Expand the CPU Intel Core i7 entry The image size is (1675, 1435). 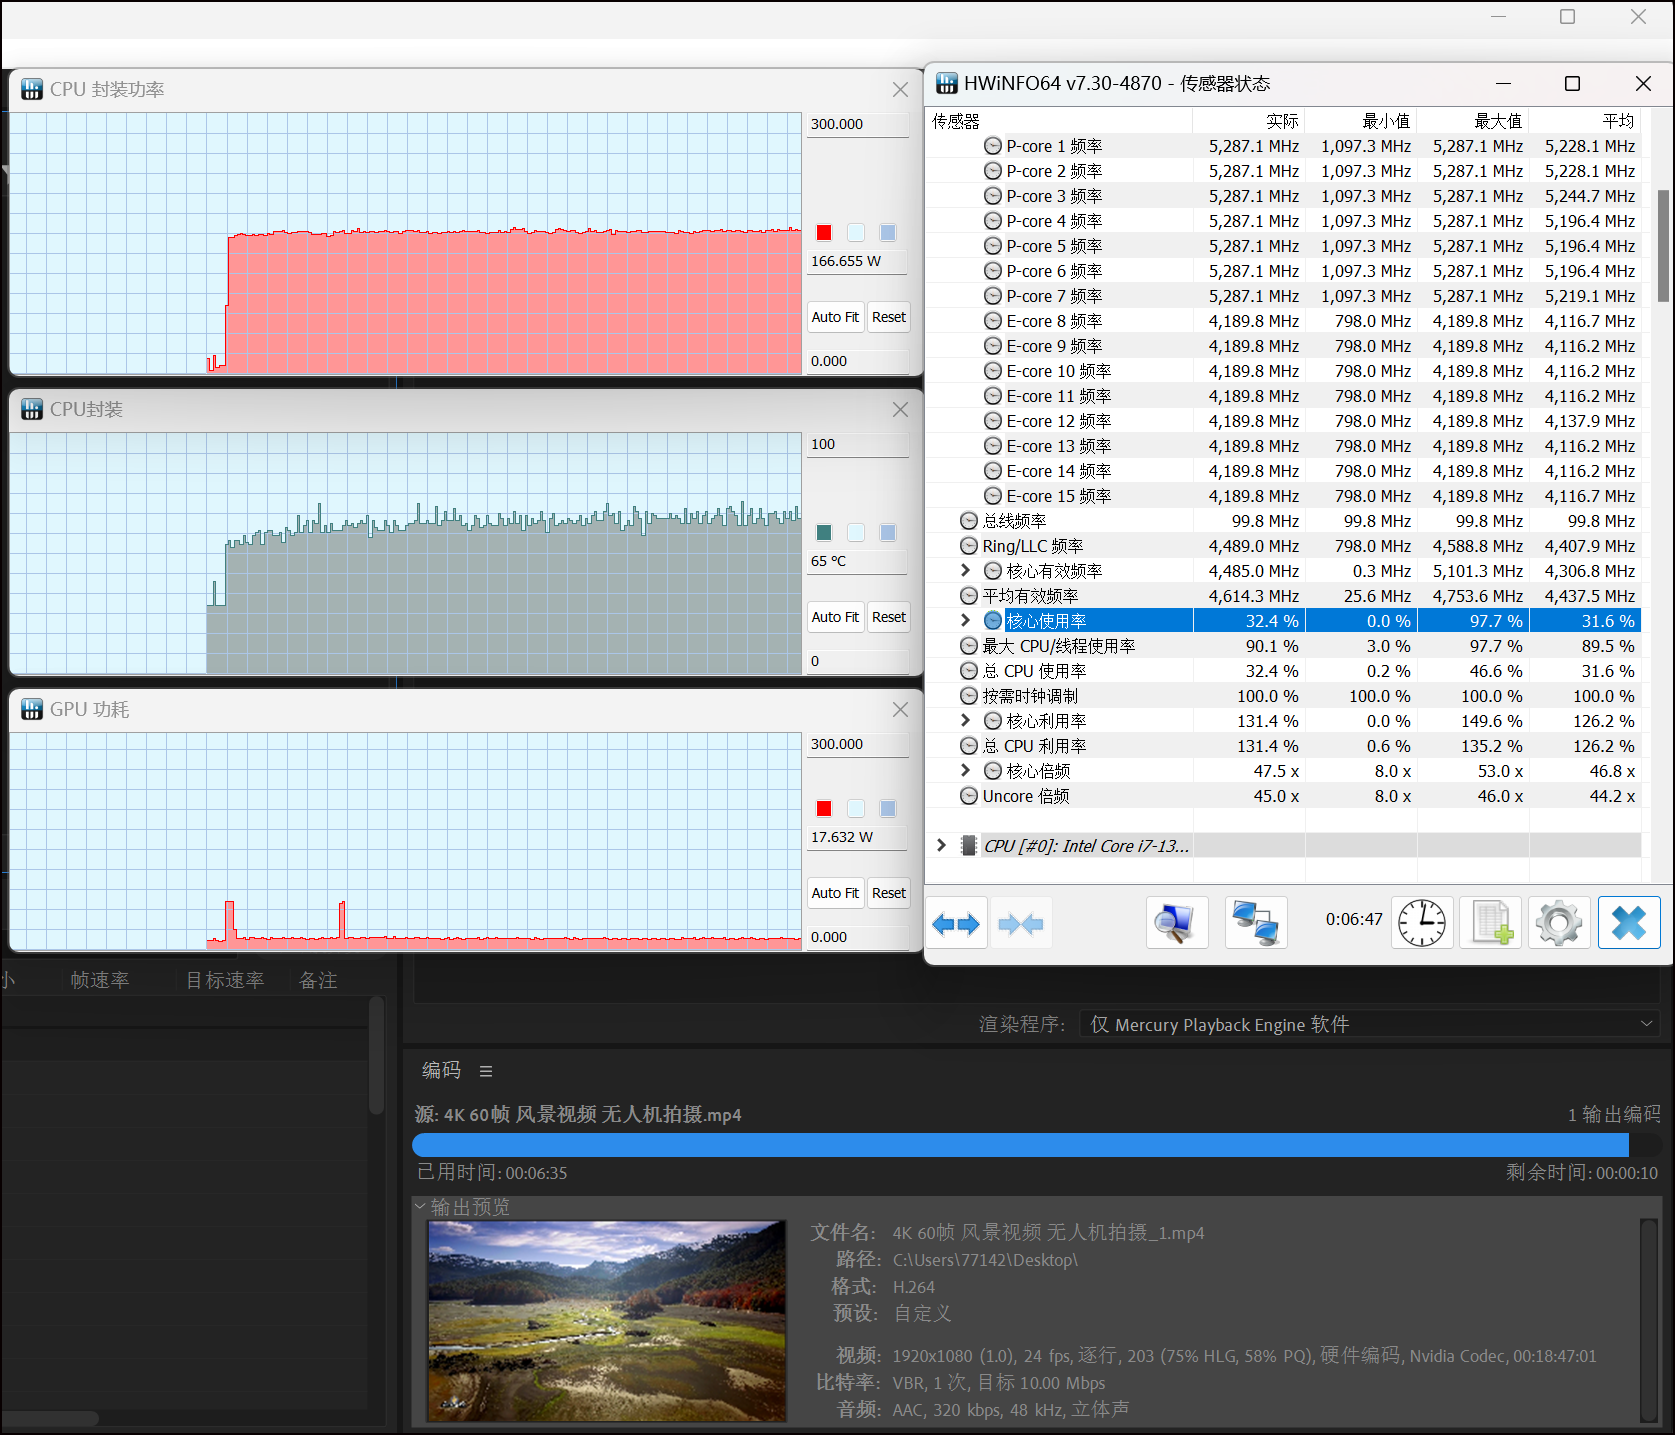tap(940, 845)
